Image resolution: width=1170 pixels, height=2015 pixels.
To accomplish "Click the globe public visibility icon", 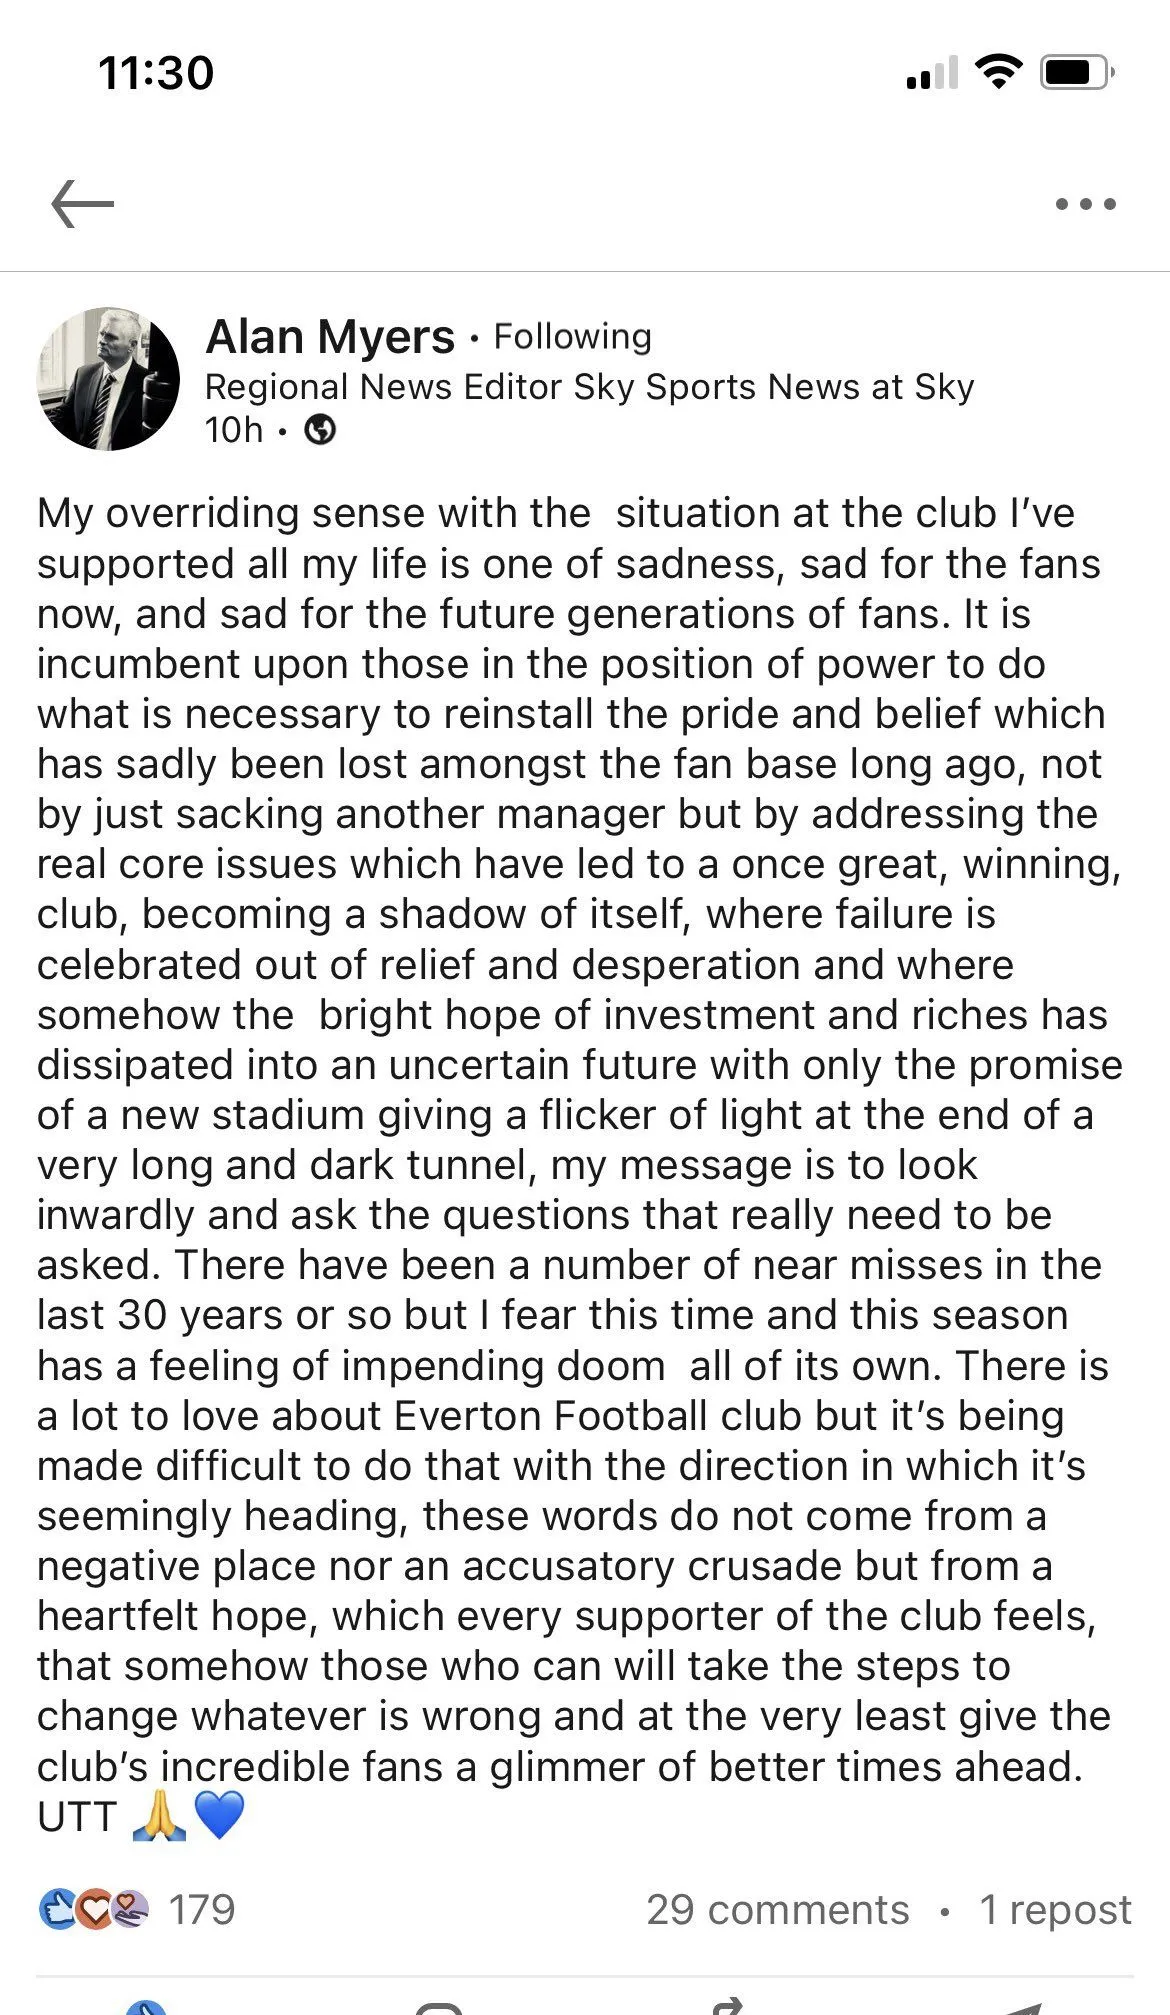I will coord(320,430).
